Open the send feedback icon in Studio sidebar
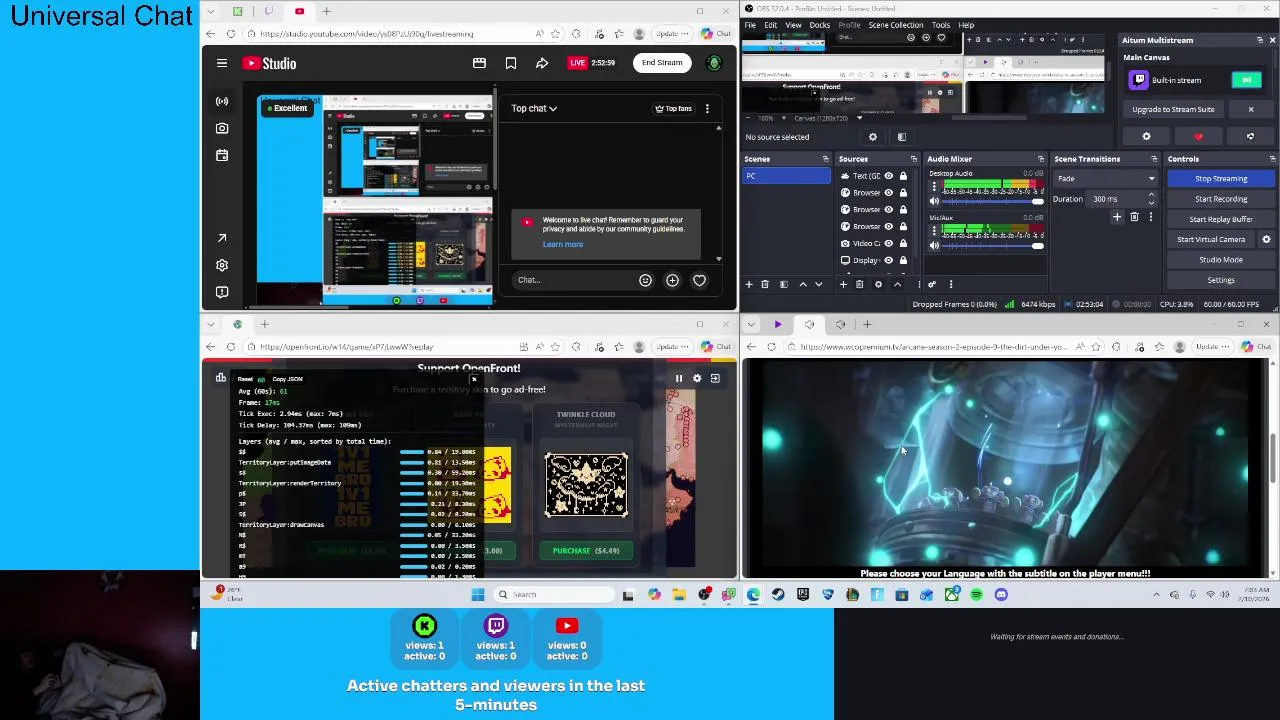This screenshot has height=720, width=1280. [x=222, y=292]
